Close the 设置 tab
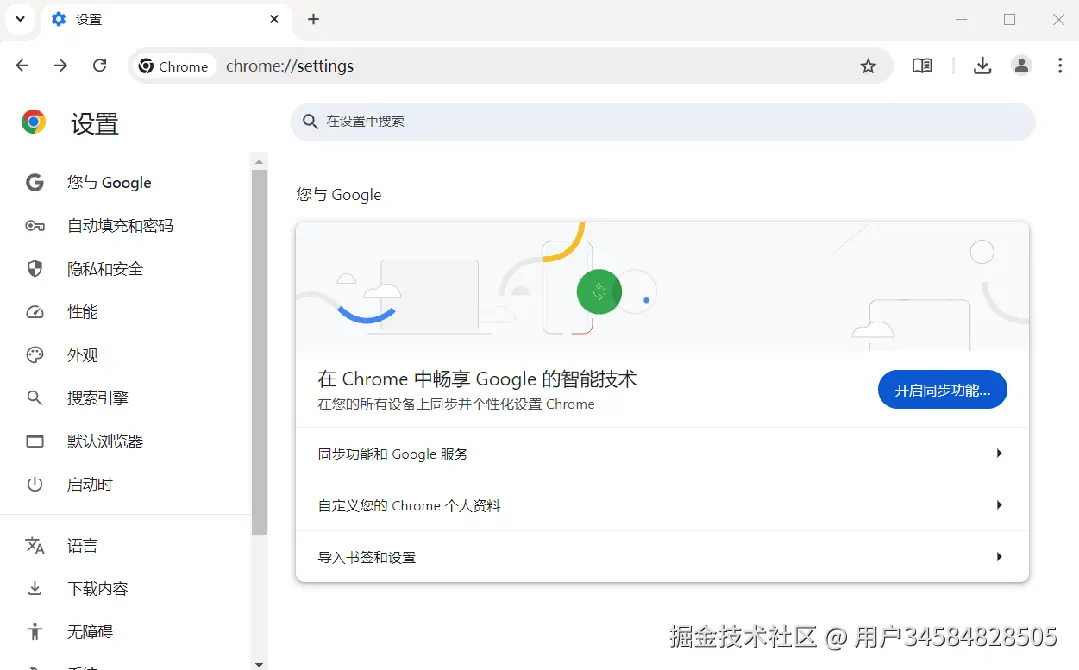The image size is (1079, 670). [275, 19]
